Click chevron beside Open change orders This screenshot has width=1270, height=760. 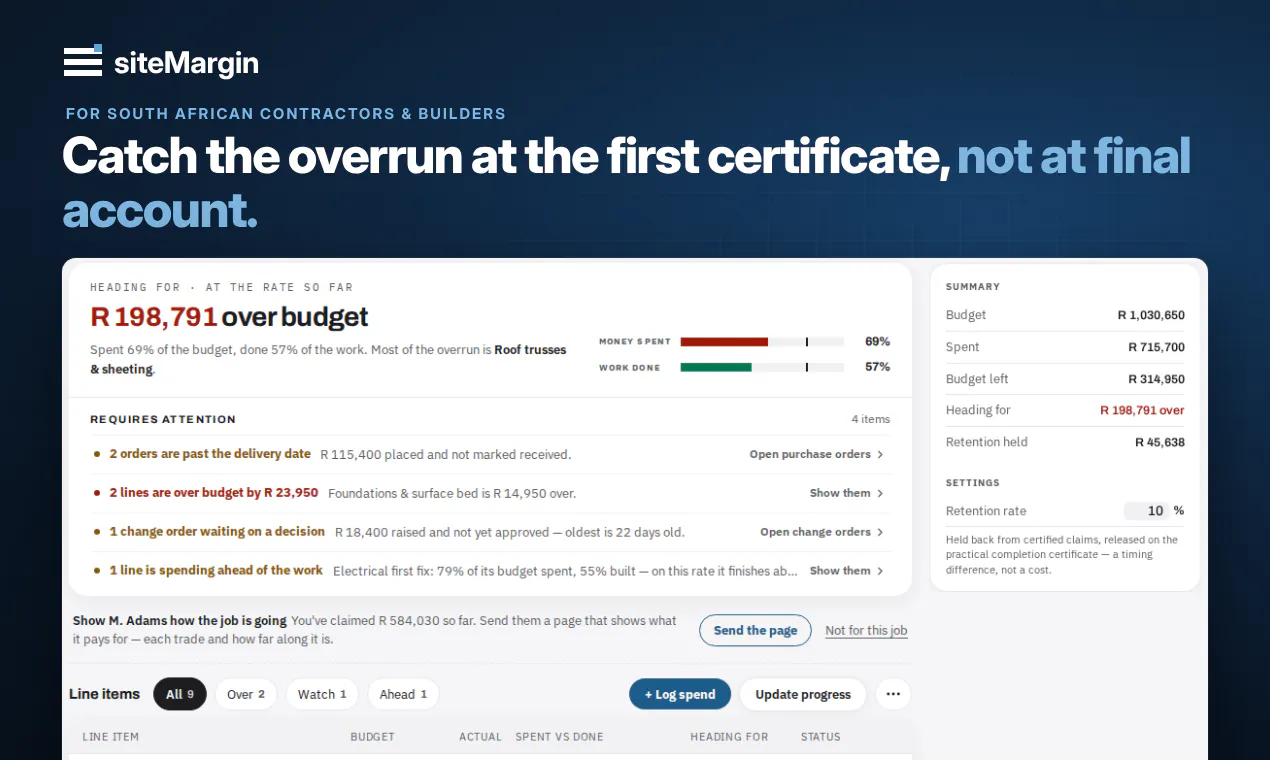880,532
